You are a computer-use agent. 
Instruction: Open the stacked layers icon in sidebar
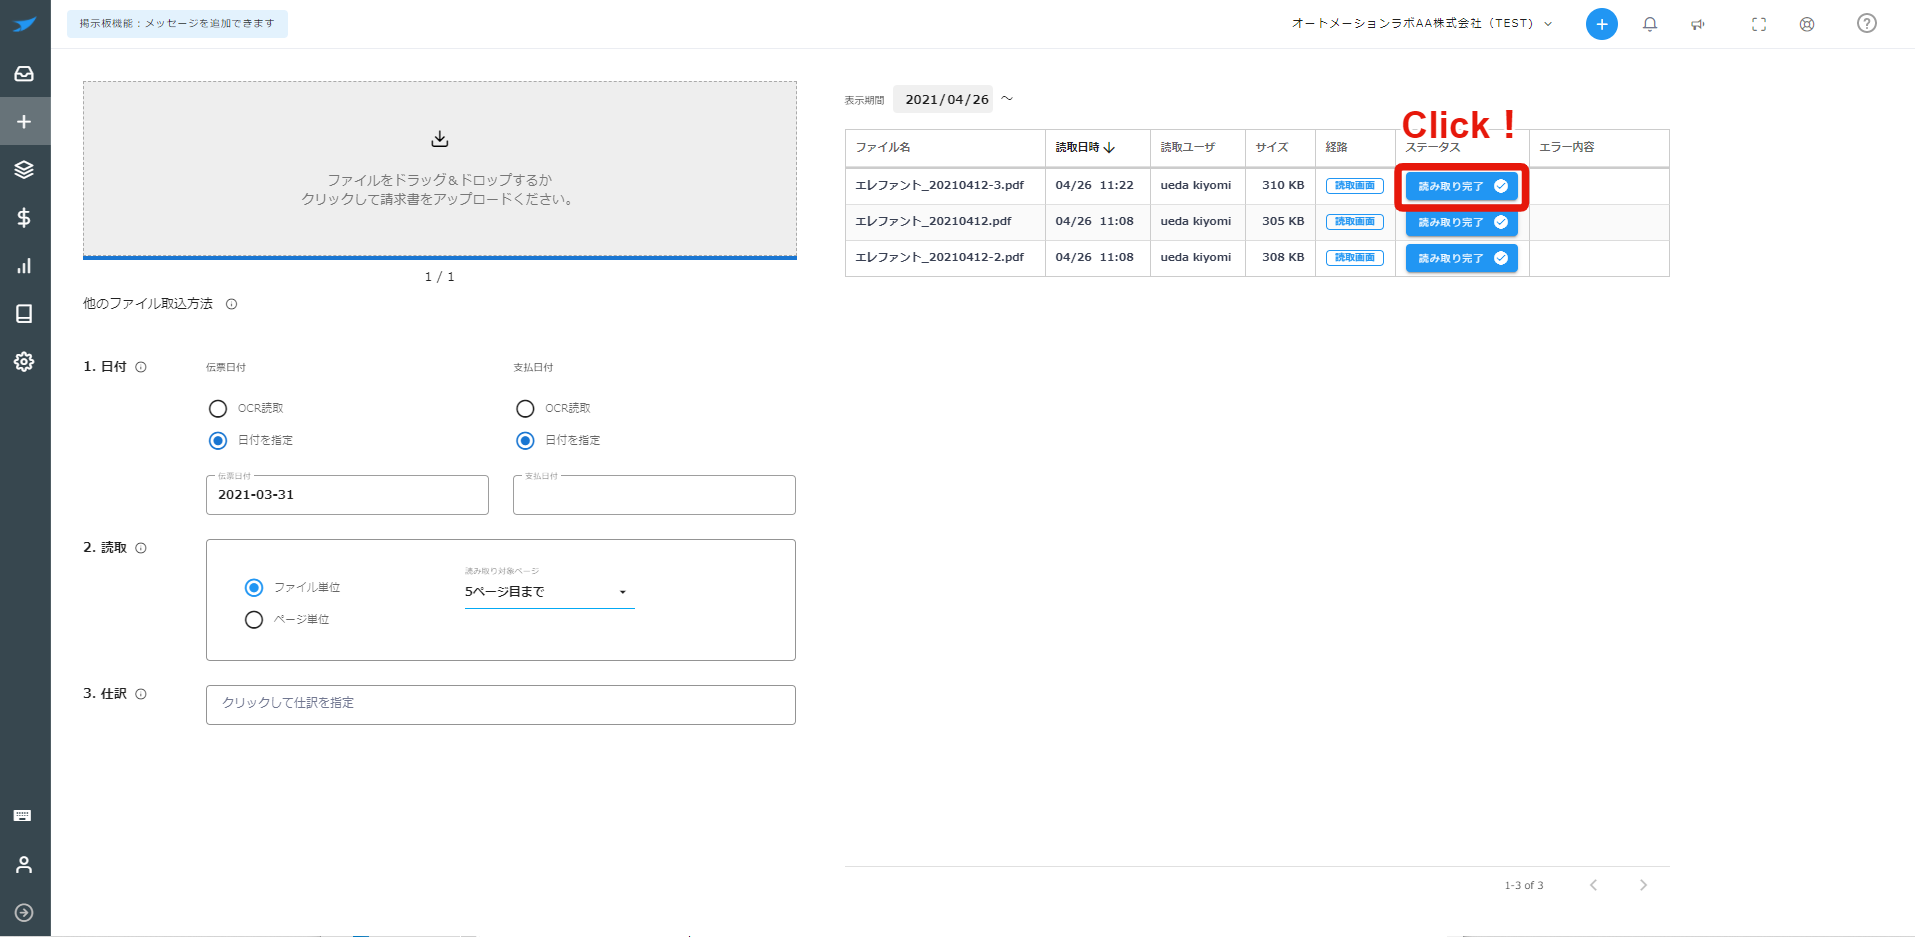[x=24, y=170]
